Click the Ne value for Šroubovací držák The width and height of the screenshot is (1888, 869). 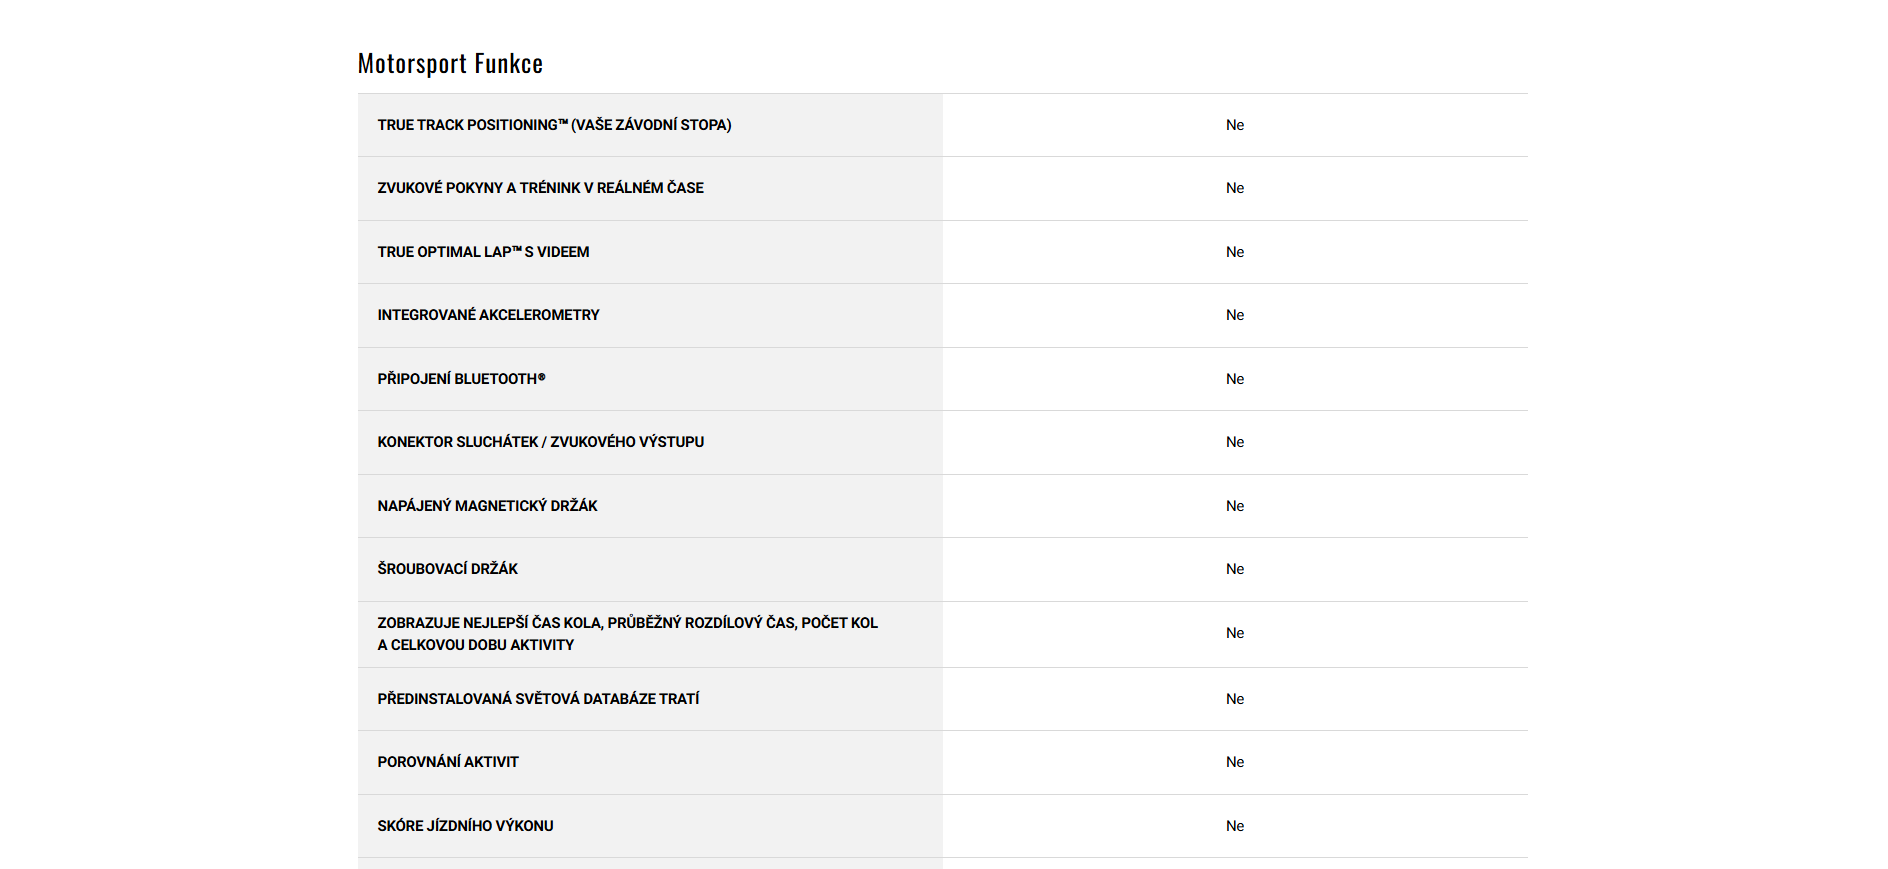(x=1235, y=569)
